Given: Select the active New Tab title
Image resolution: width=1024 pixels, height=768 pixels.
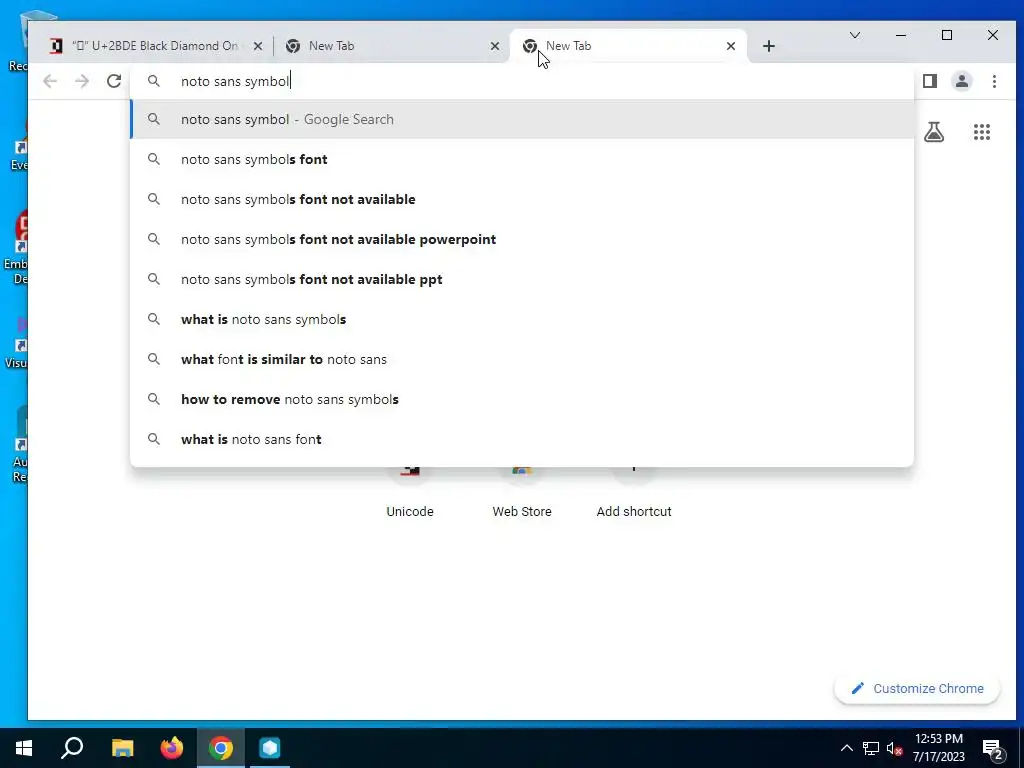Looking at the screenshot, I should click(x=568, y=46).
